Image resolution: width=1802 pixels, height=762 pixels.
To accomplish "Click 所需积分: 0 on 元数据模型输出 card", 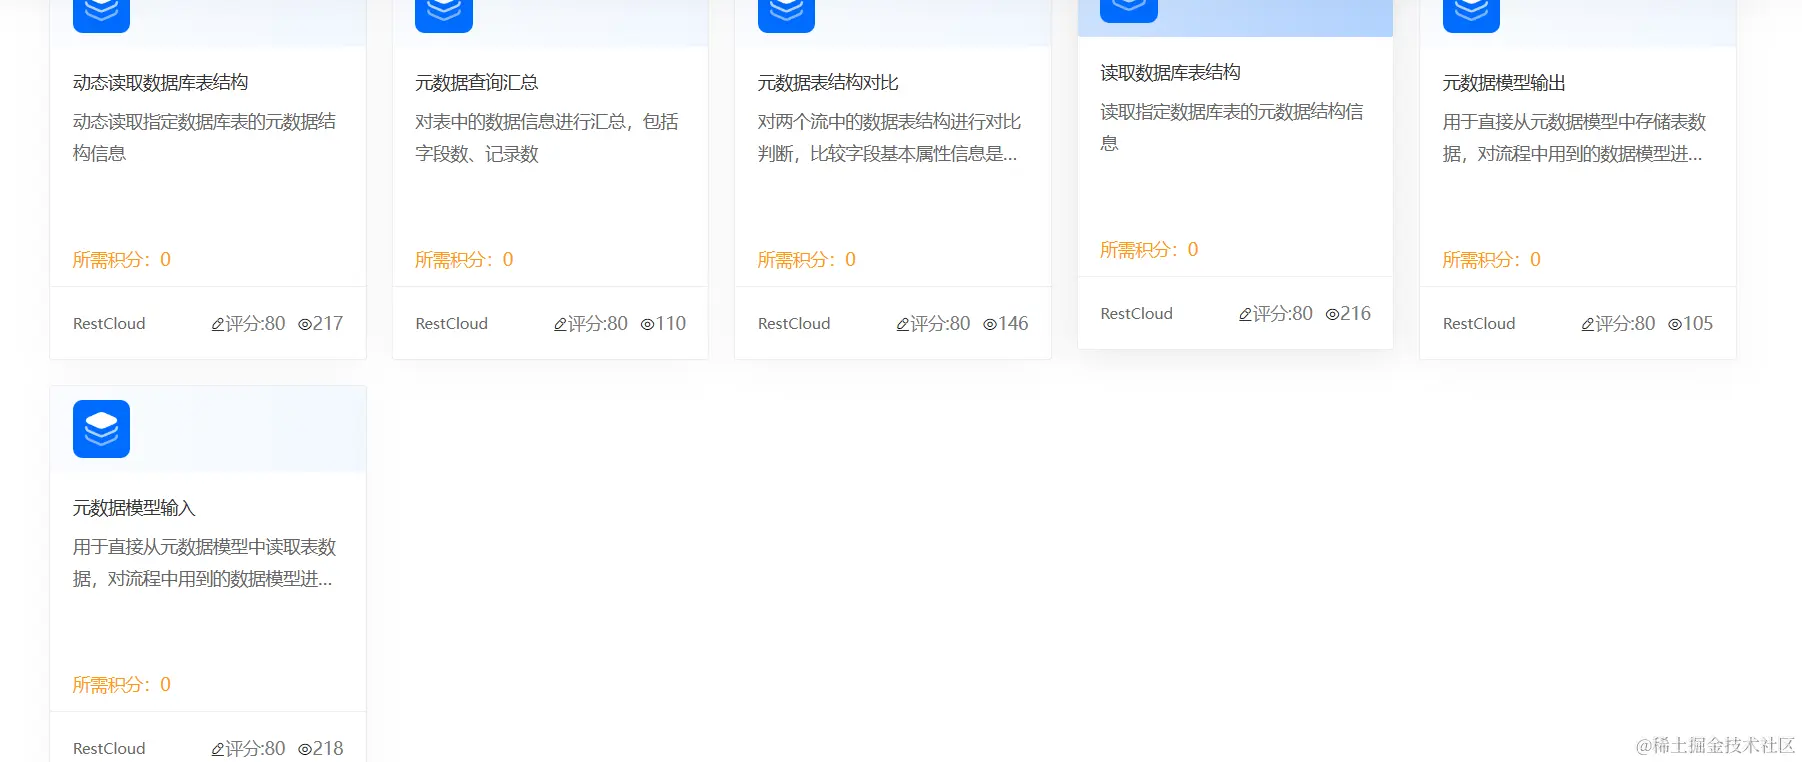I will click(1492, 260).
